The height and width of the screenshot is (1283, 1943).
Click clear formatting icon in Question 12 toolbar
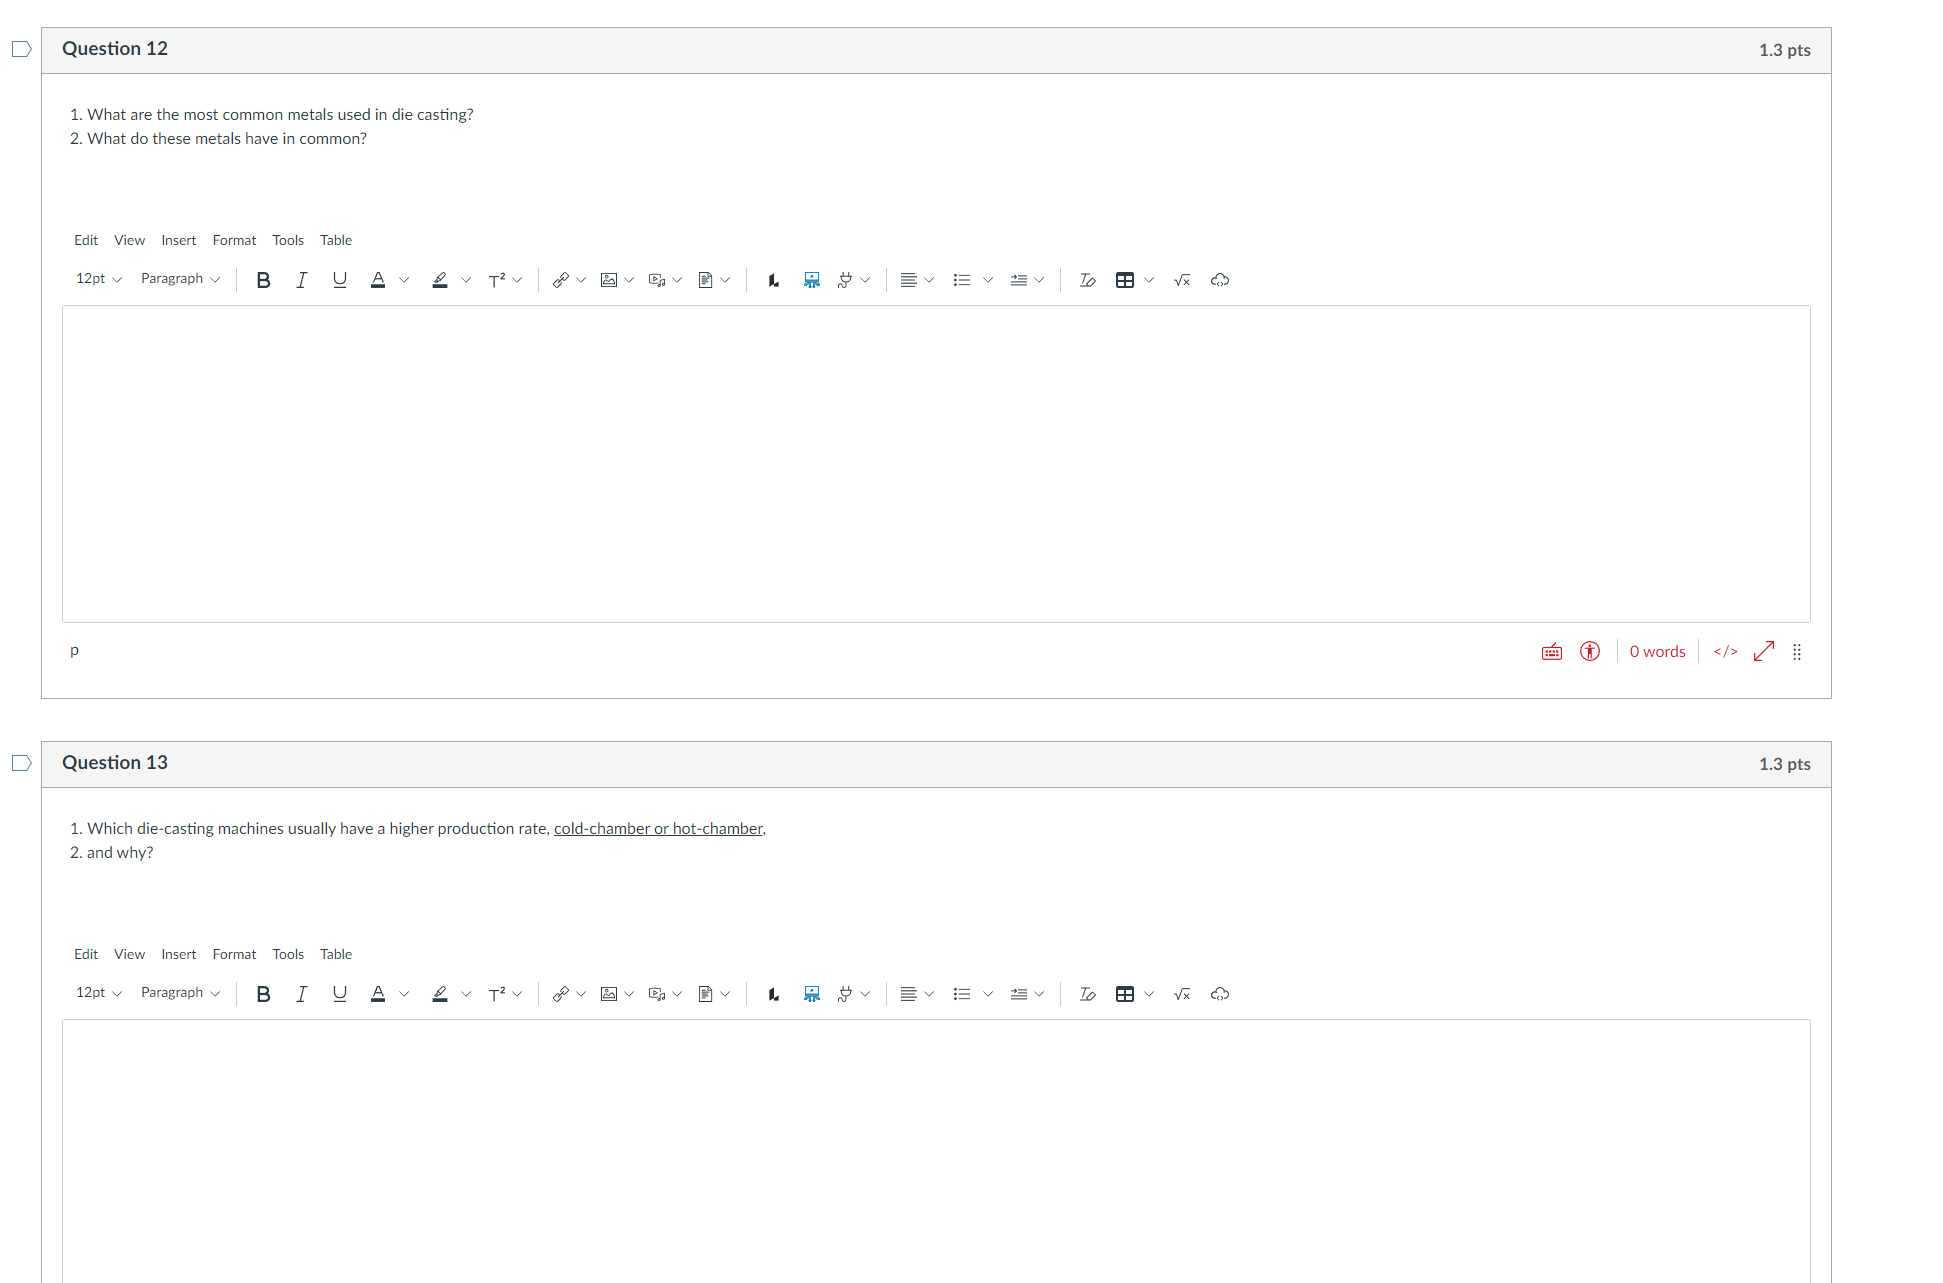pyautogui.click(x=1087, y=280)
